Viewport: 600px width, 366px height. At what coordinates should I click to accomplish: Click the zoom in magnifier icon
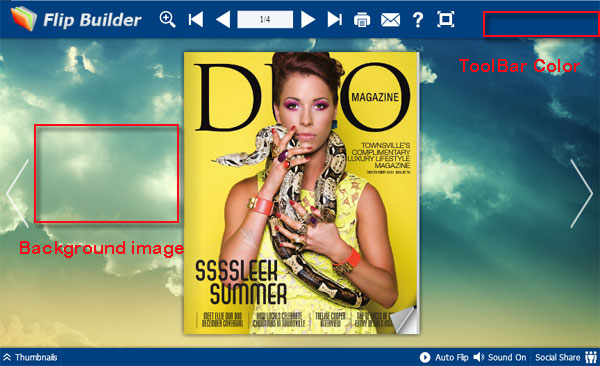168,19
